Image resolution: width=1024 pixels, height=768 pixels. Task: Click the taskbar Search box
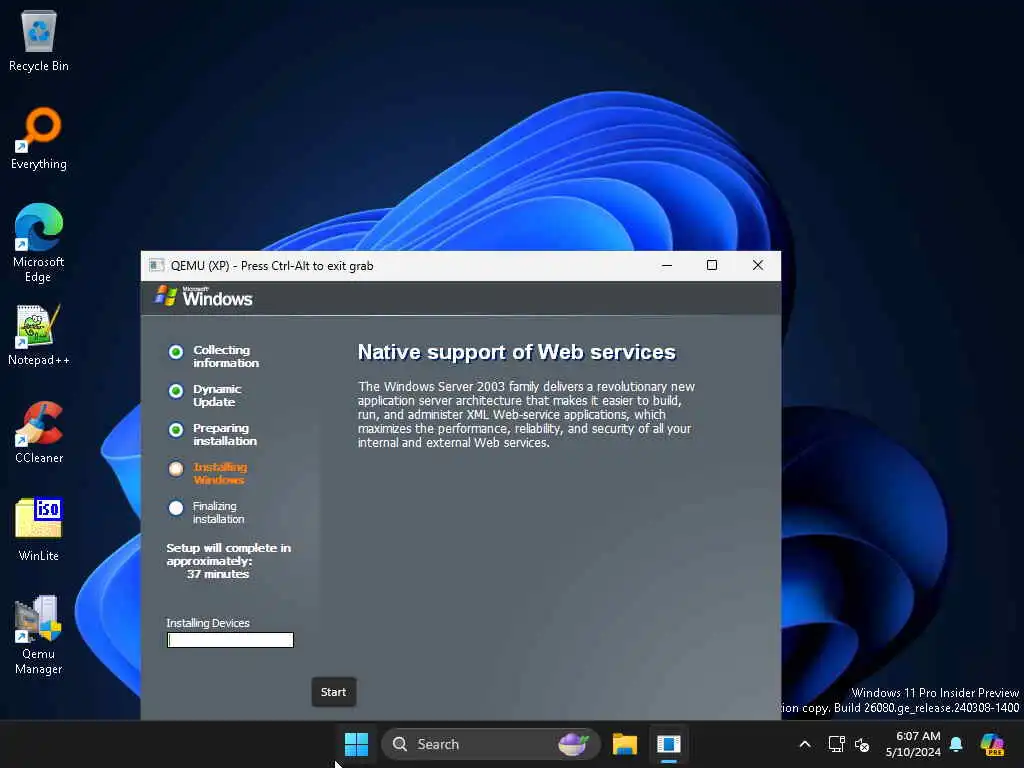[490, 744]
